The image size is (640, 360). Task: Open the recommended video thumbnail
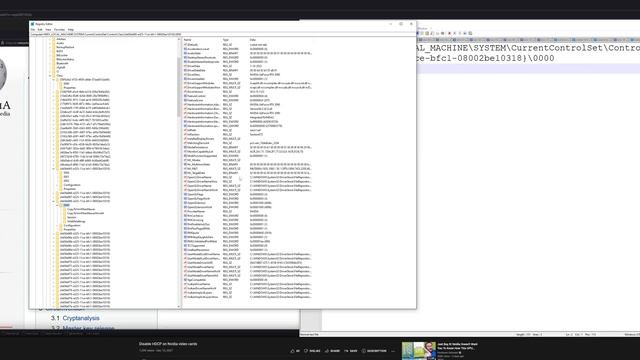[418, 351]
